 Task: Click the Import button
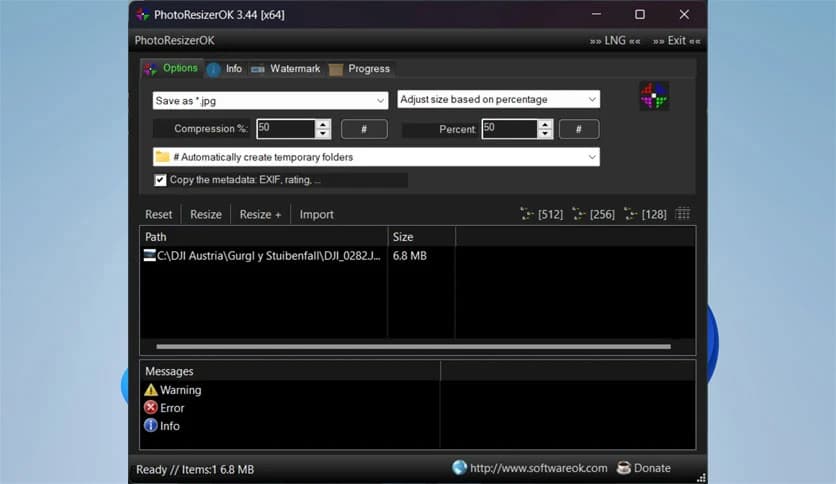(x=316, y=214)
